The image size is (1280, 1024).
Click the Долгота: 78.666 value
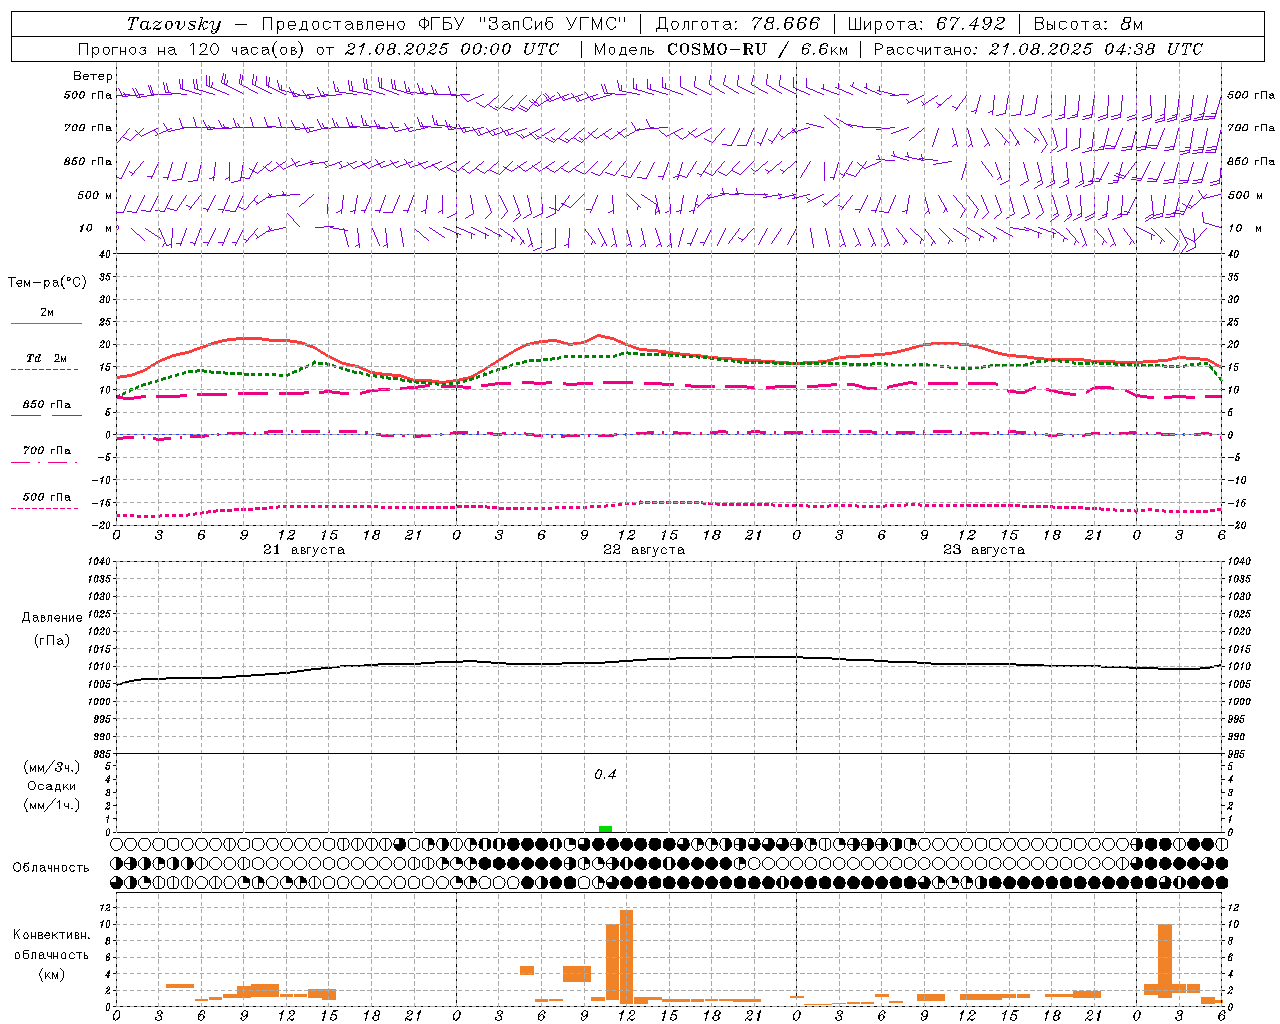point(738,24)
